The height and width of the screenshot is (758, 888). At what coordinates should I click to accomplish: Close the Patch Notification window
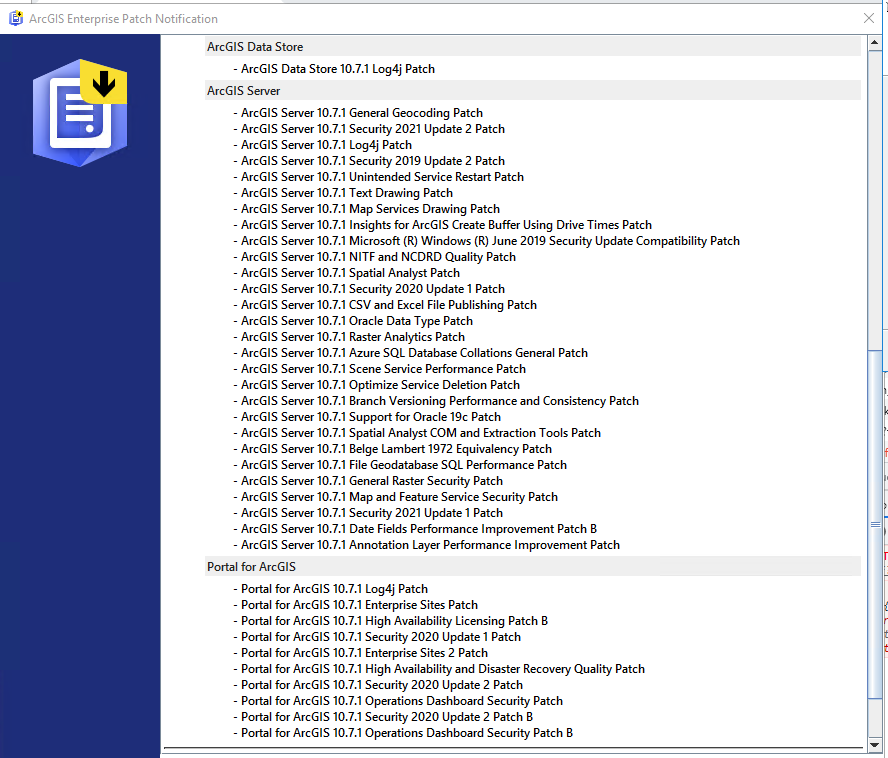pos(869,18)
